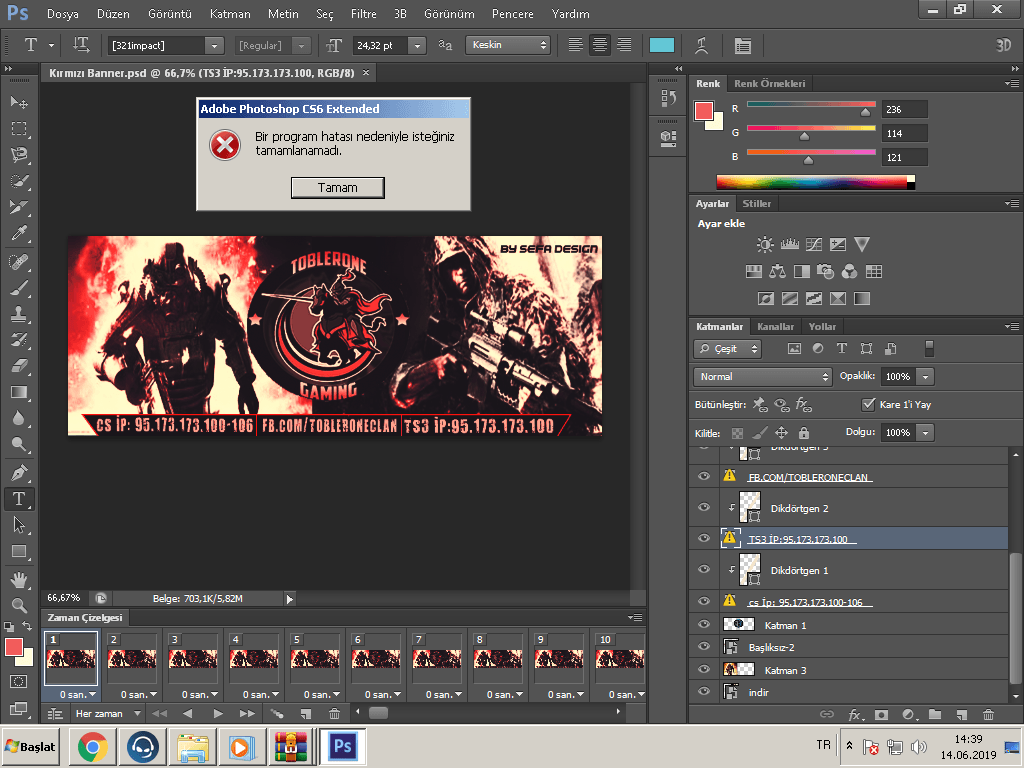The width and height of the screenshot is (1024, 768).
Task: Hide the Başlıksız-2 layer
Action: coord(703,647)
